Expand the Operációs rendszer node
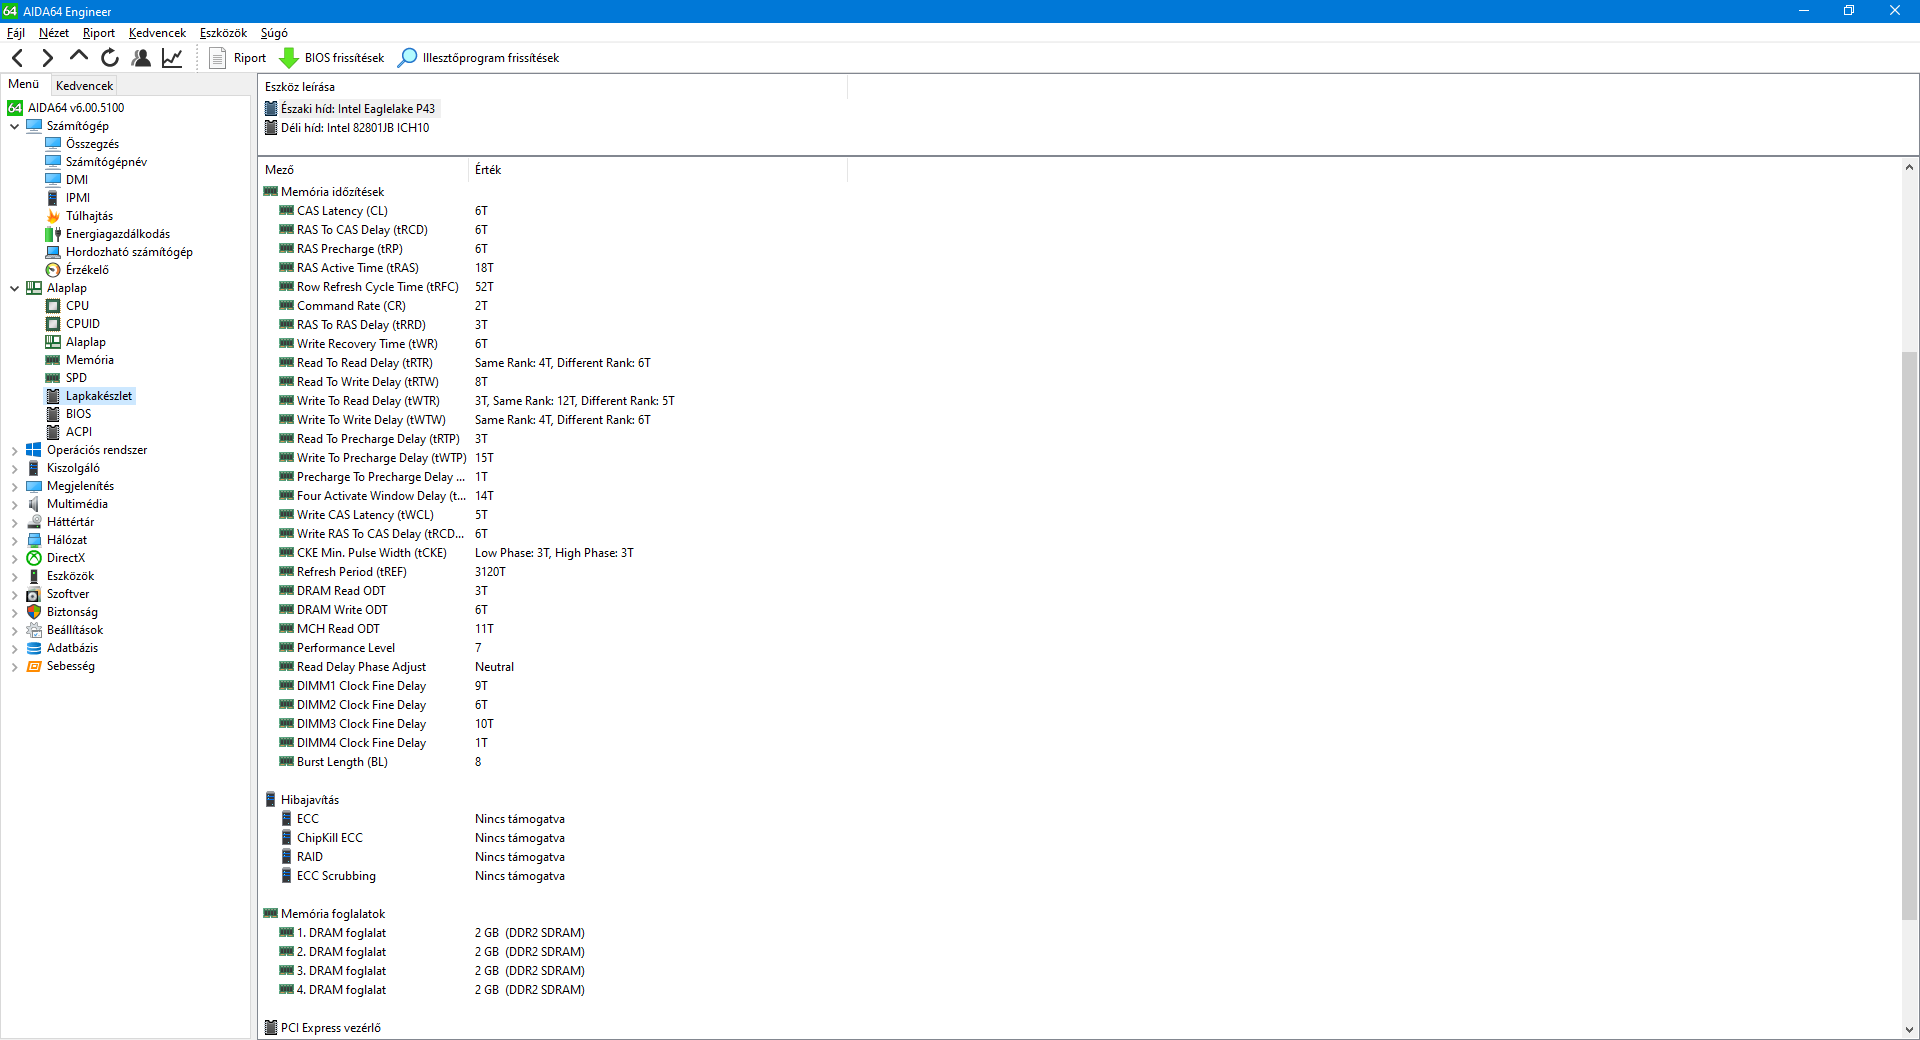Viewport: 1920px width, 1040px height. point(15,451)
